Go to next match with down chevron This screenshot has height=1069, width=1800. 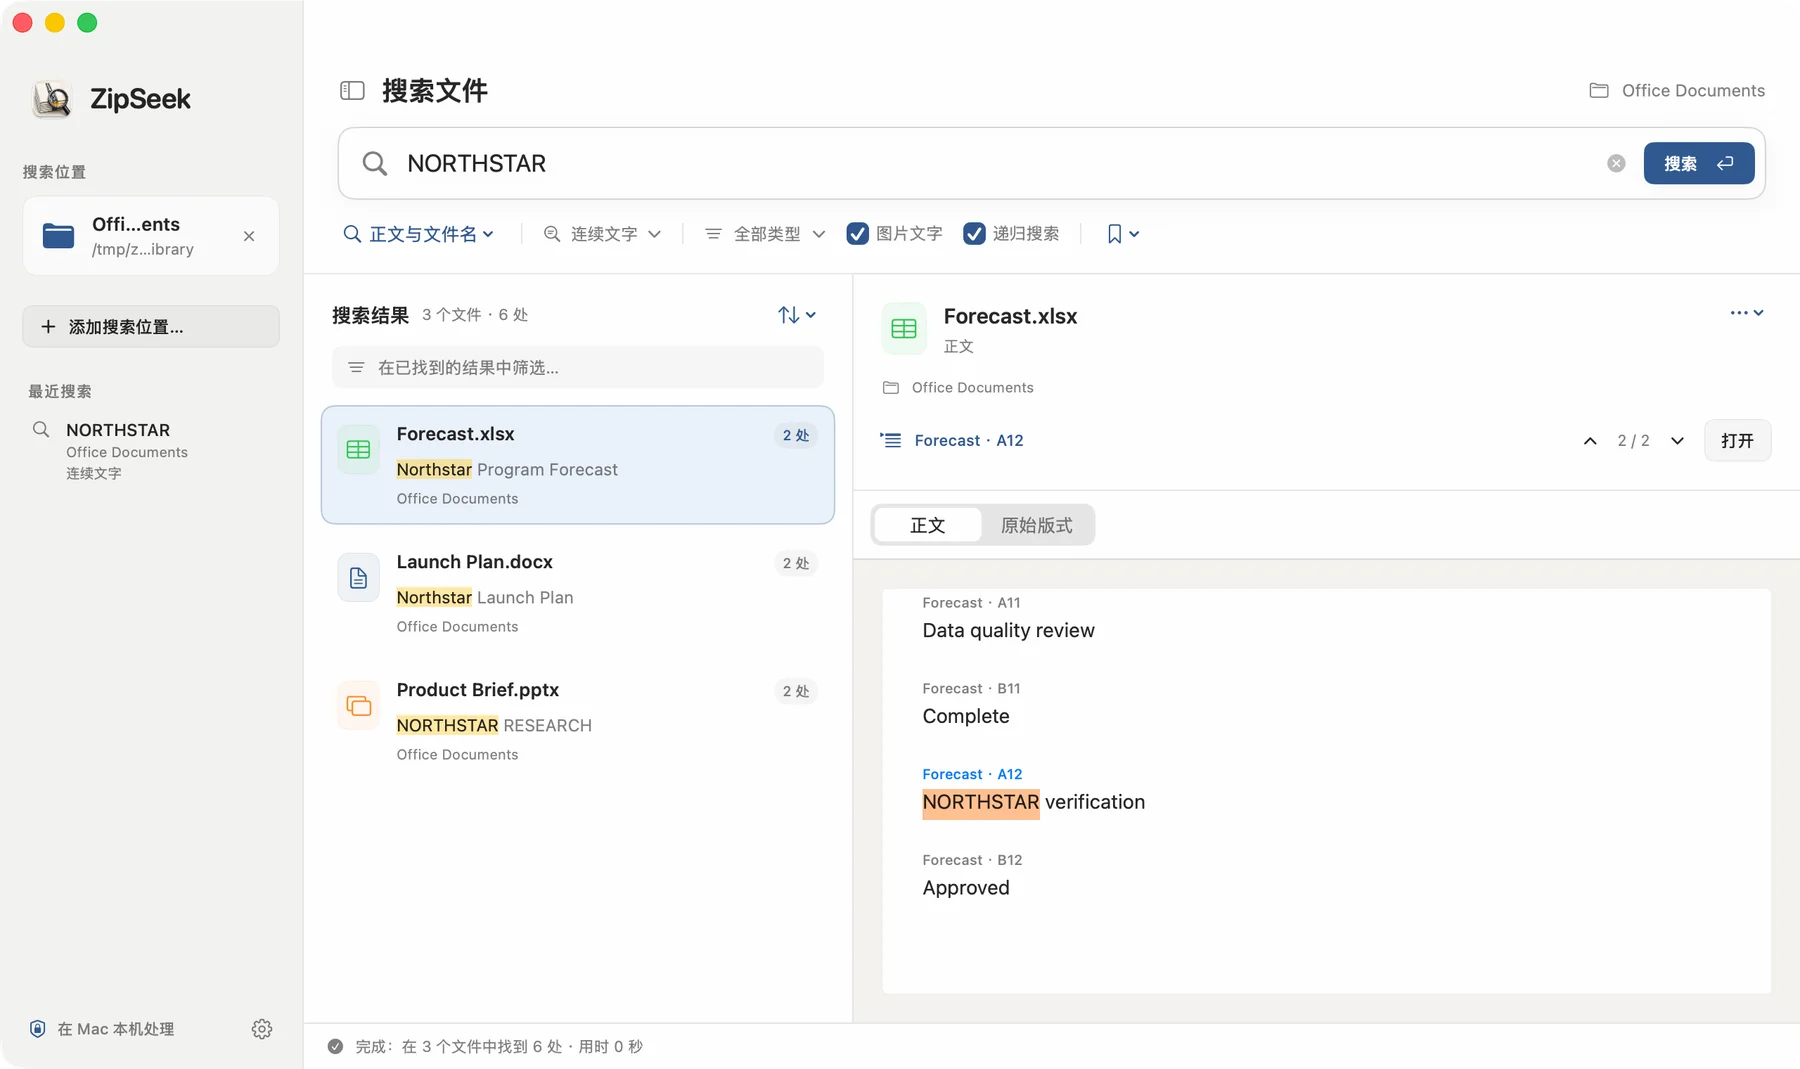[x=1677, y=441]
